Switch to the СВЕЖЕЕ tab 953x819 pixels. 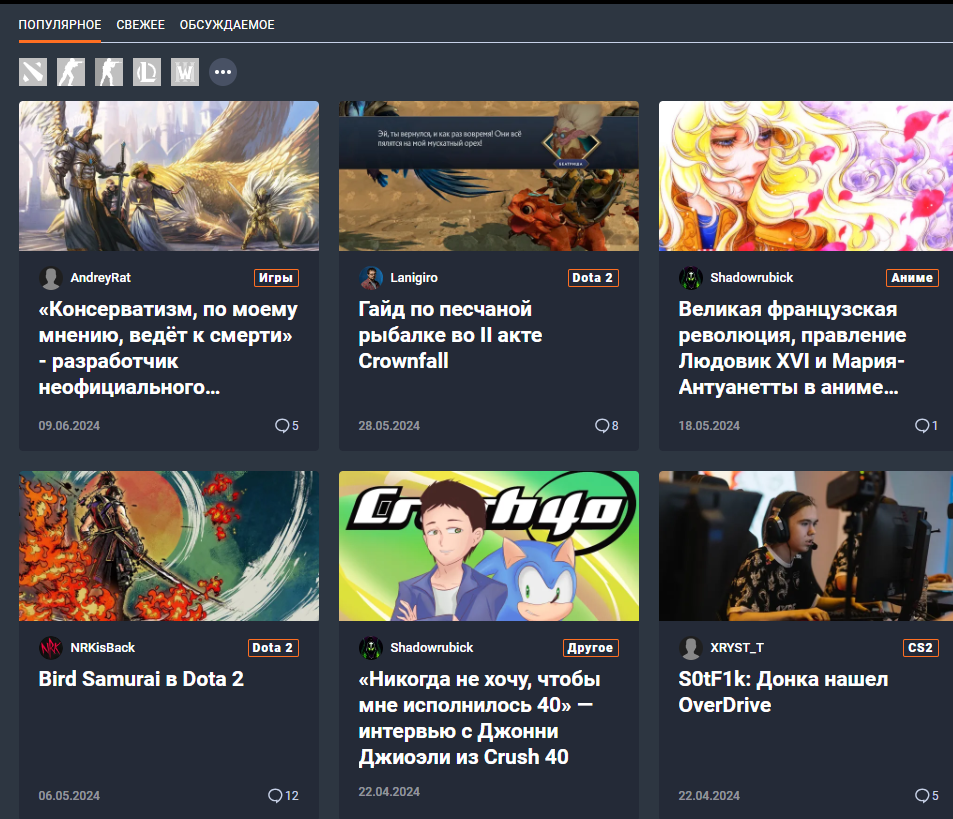point(140,25)
